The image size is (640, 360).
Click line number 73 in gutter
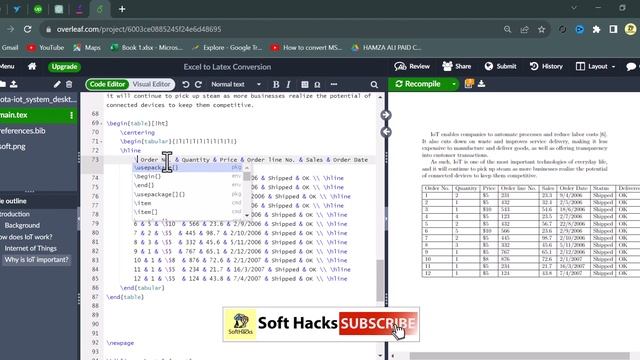(95, 160)
